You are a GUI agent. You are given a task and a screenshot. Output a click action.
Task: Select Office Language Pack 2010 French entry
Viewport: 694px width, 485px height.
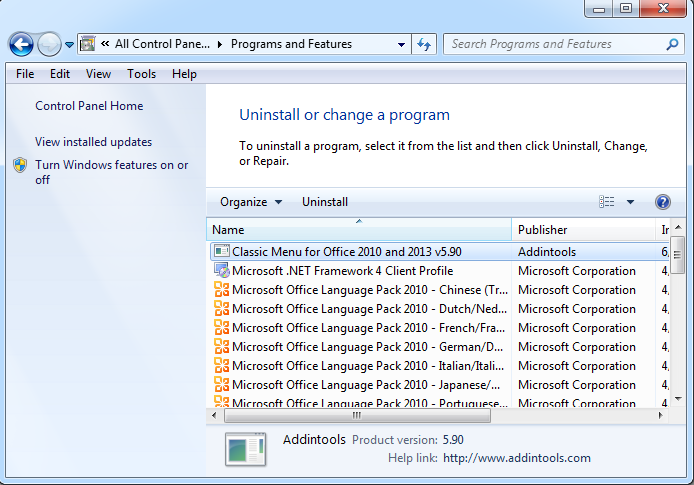pos(368,328)
